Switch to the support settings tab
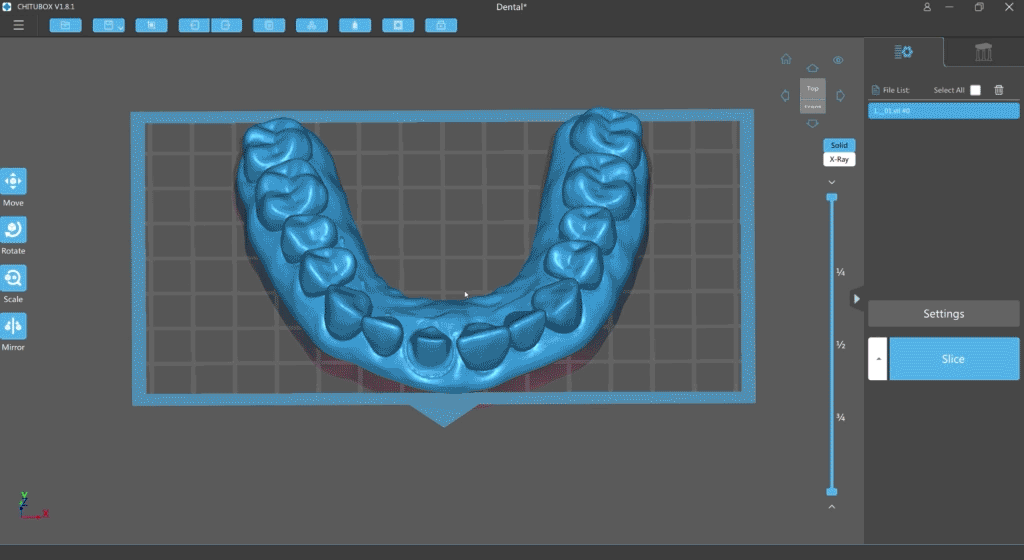This screenshot has height=560, width=1024. 983,52
